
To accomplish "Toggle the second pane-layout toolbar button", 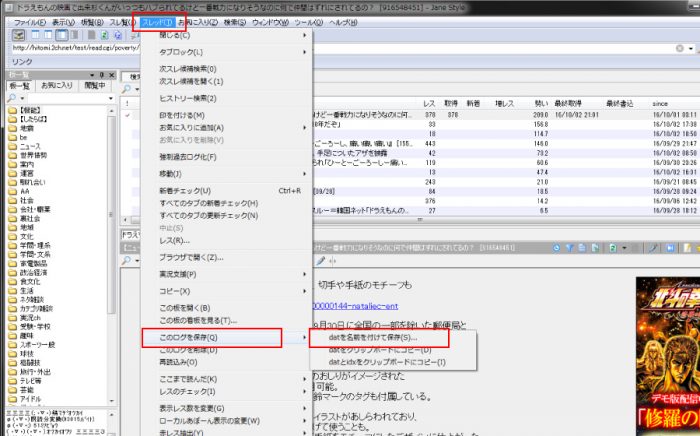I will [x=48, y=35].
